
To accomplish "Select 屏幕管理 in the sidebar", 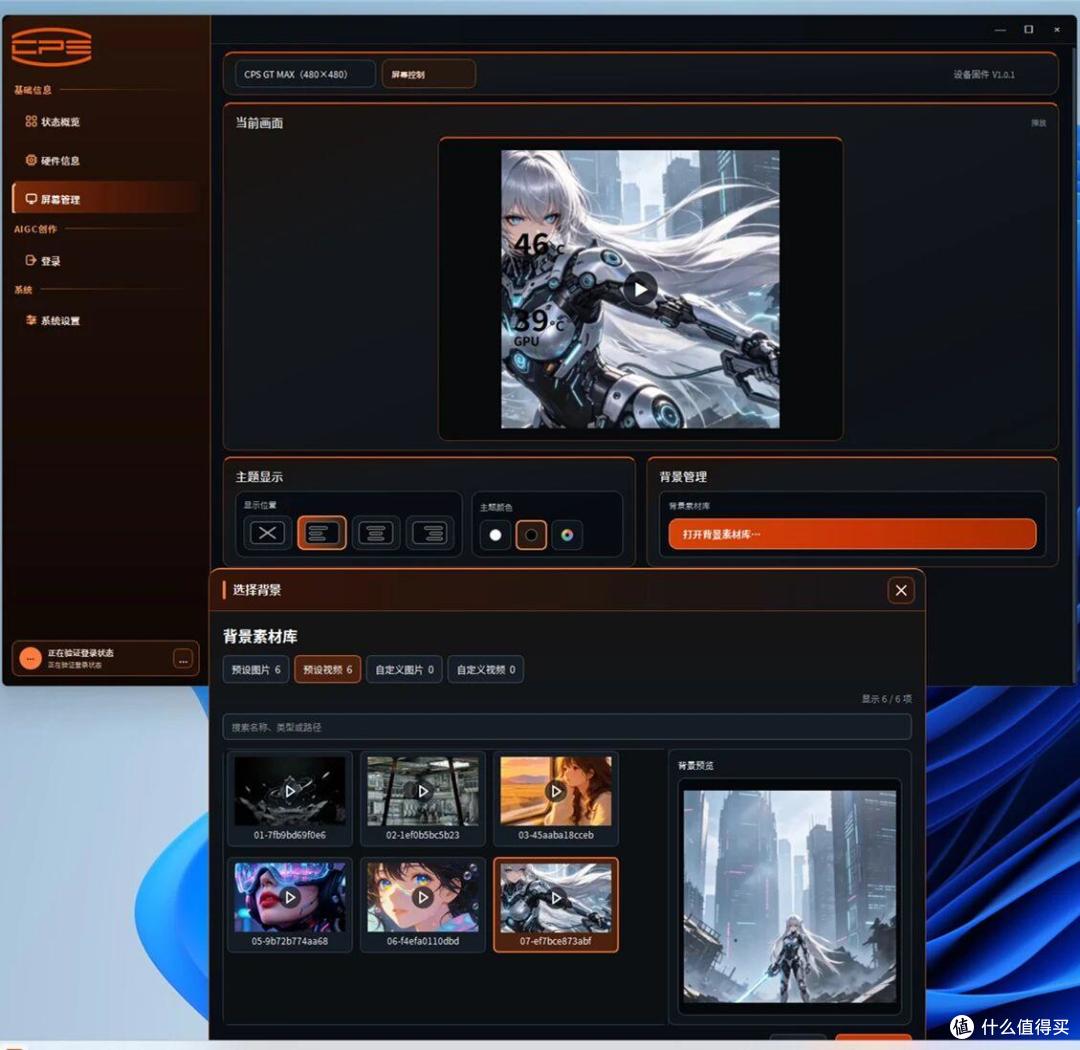I will 52,199.
